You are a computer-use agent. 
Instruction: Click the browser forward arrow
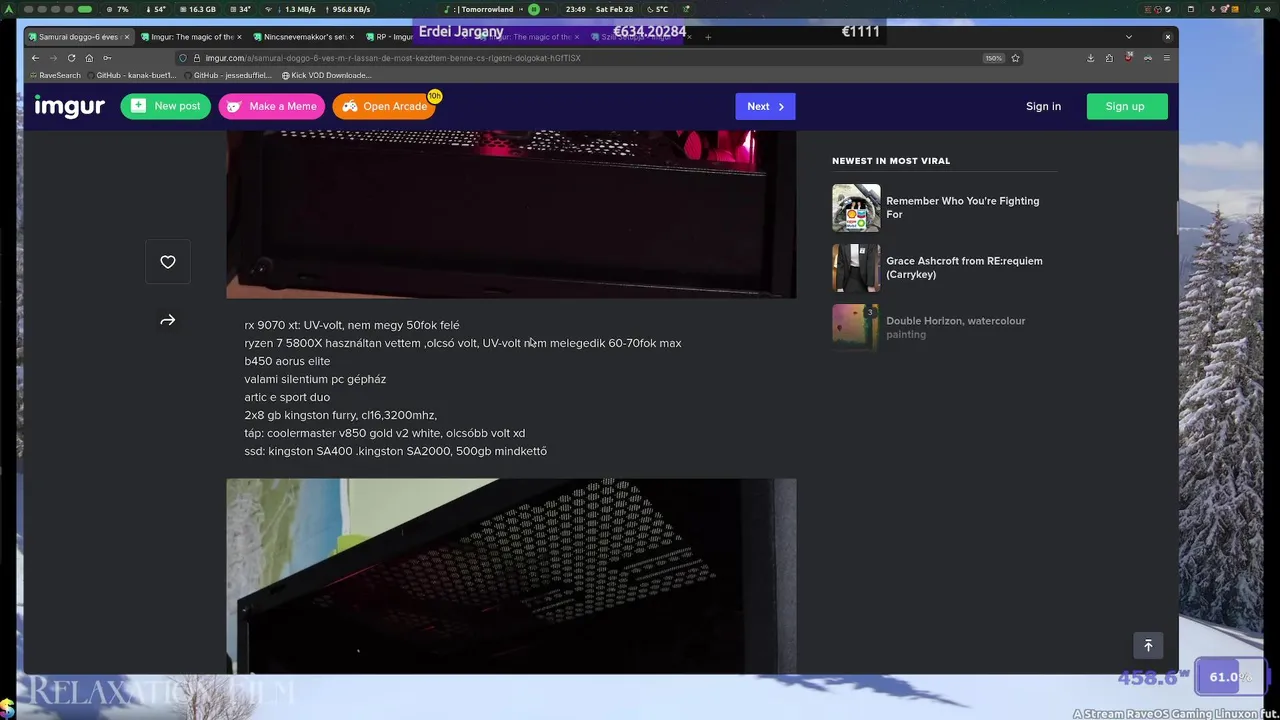coord(53,58)
